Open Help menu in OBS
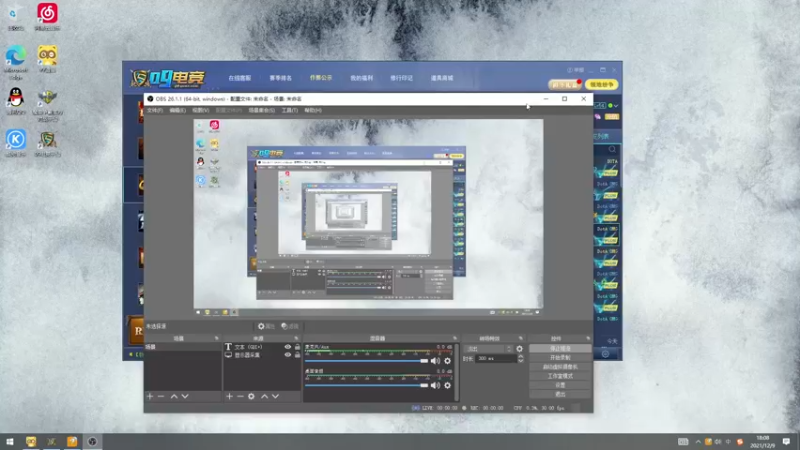Image resolution: width=800 pixels, height=450 pixels. click(x=313, y=110)
